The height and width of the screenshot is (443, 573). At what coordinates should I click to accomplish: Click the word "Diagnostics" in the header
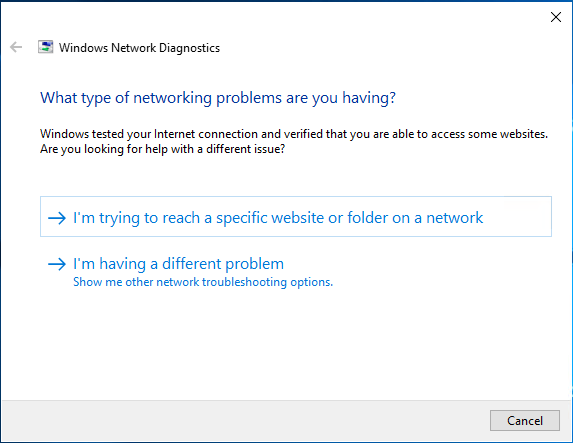click(189, 48)
